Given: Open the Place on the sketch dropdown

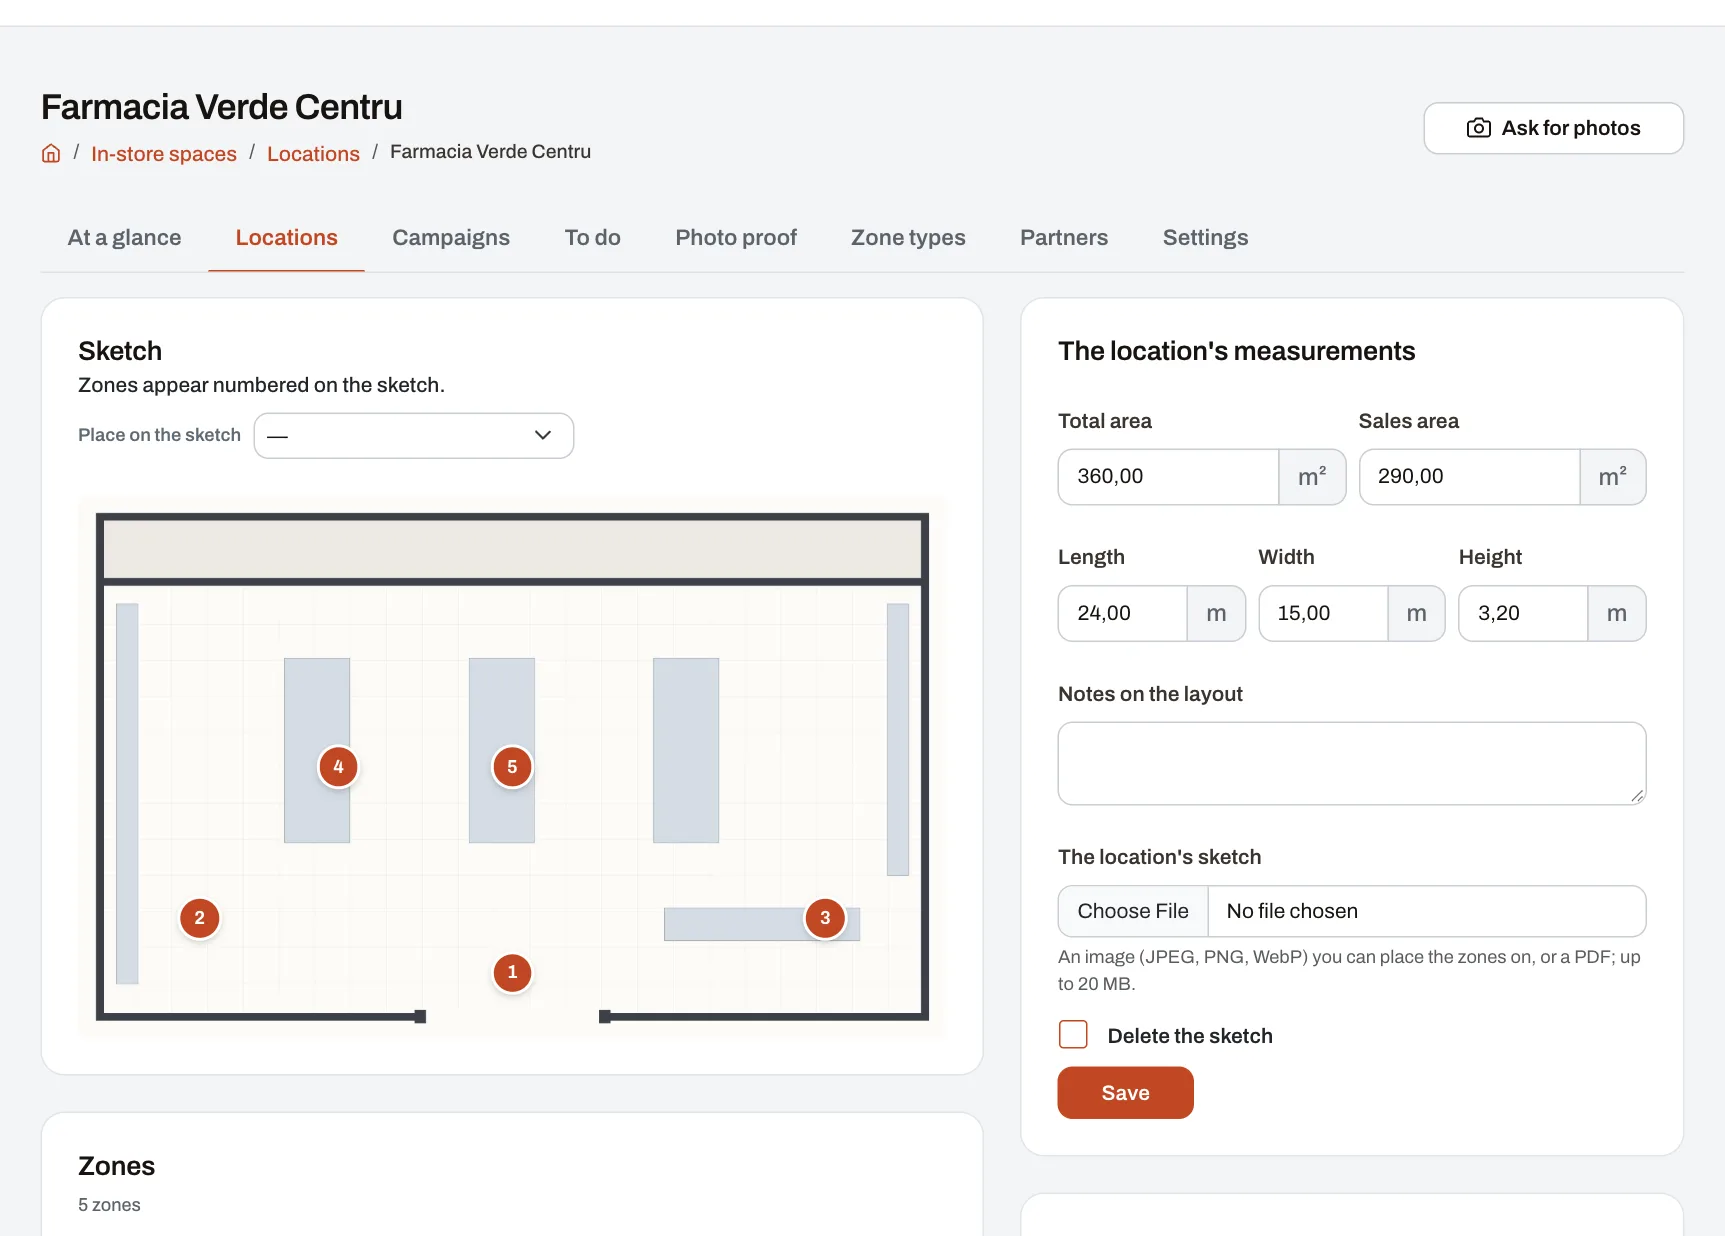Looking at the screenshot, I should pyautogui.click(x=414, y=436).
